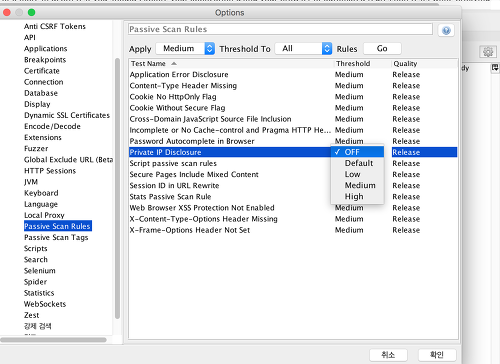This screenshot has height=364, width=500.
Task: Select Connection in options tree
Action: [x=44, y=82]
